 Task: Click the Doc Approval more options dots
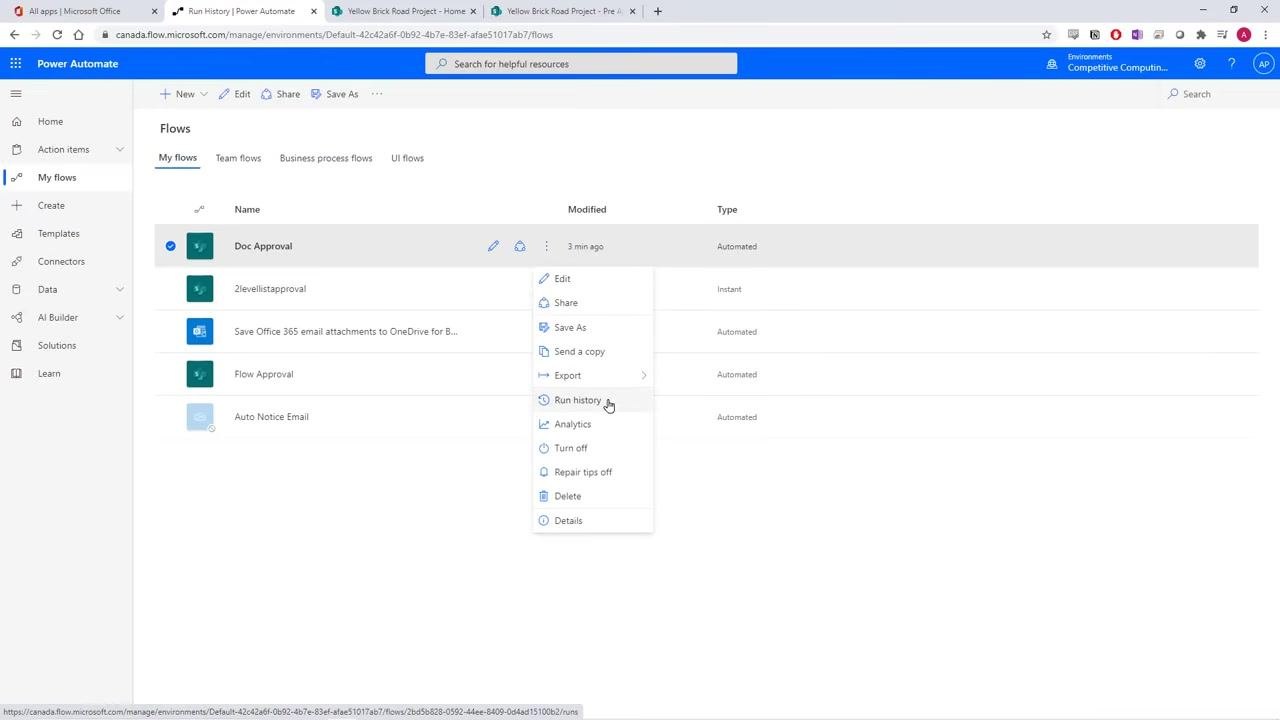pos(546,246)
